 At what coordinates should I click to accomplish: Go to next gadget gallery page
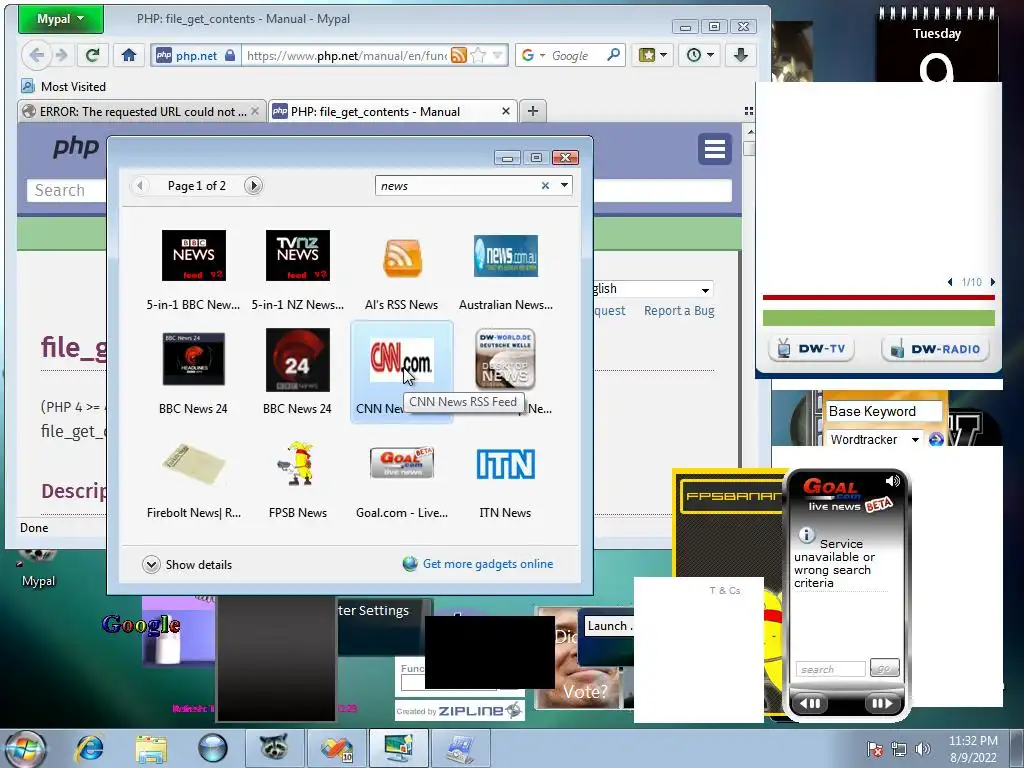click(x=253, y=186)
